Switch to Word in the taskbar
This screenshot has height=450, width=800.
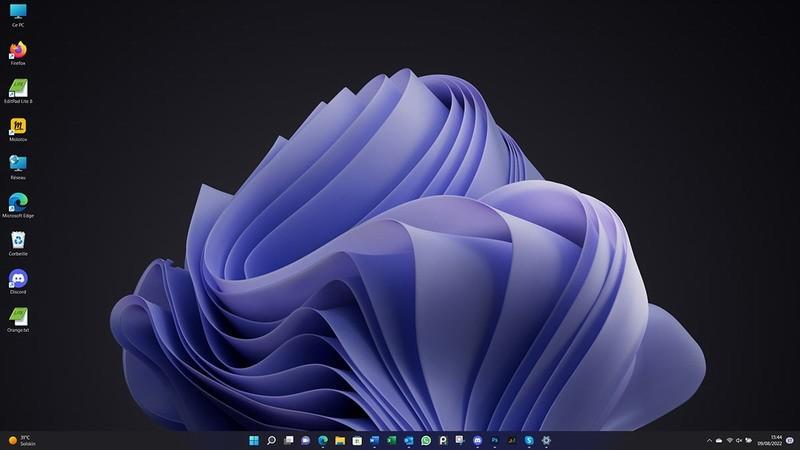[374, 440]
